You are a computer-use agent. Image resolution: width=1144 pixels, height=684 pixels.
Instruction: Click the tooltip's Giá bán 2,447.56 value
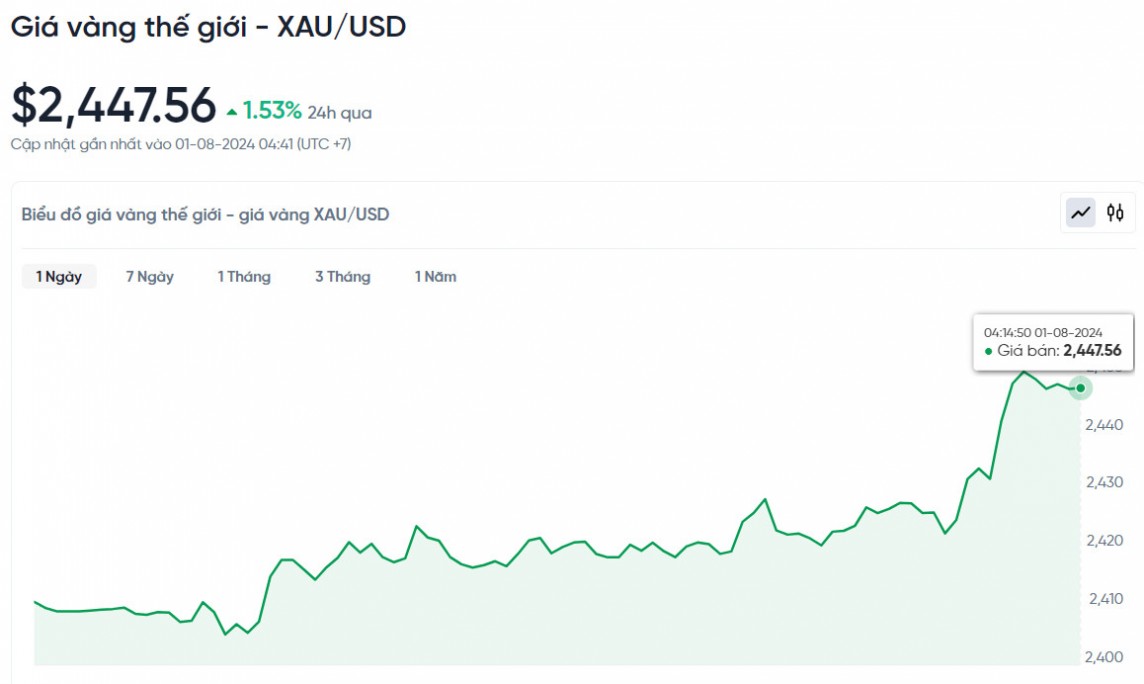pos(1091,351)
